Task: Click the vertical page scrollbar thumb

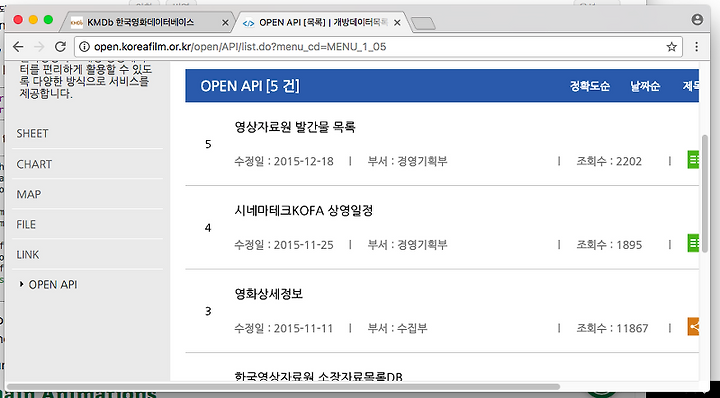Action: coord(705,193)
